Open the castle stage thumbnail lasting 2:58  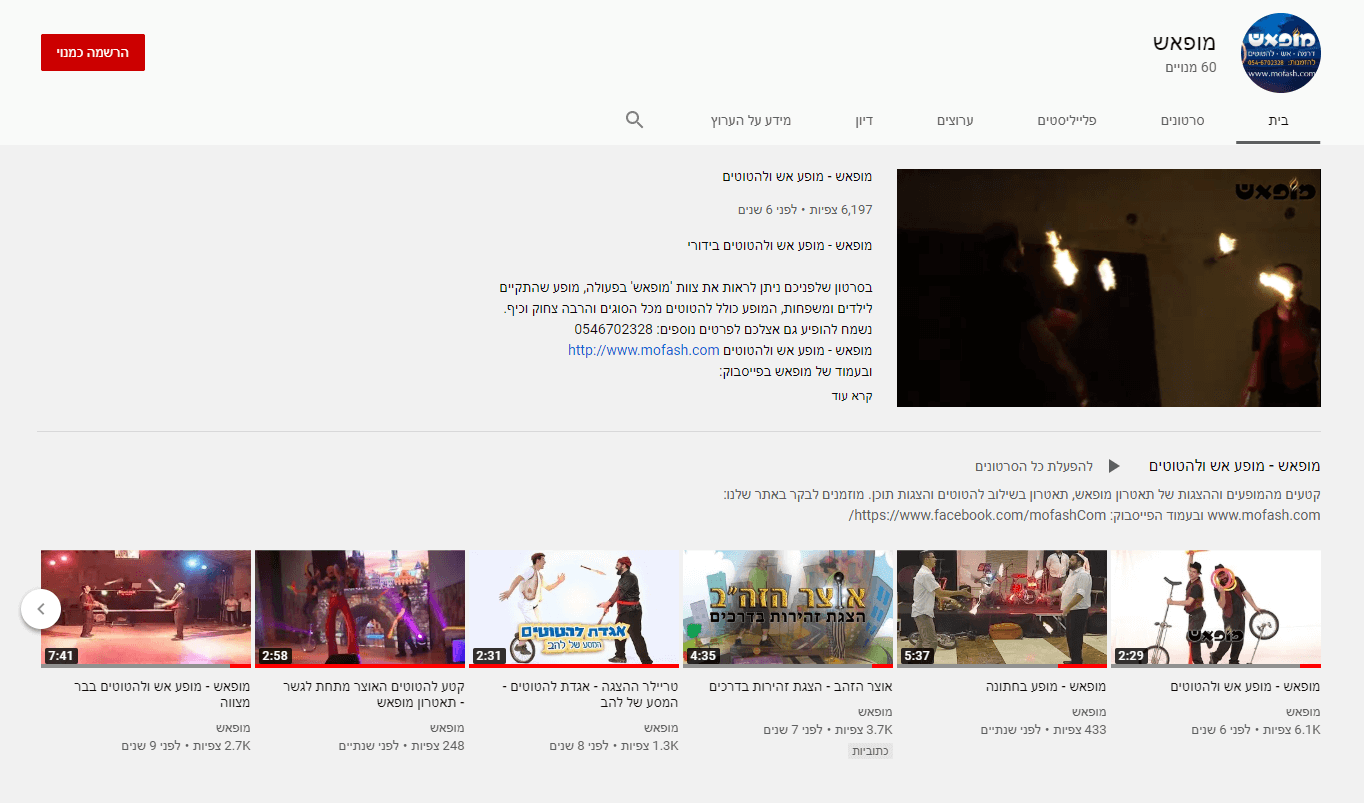360,608
